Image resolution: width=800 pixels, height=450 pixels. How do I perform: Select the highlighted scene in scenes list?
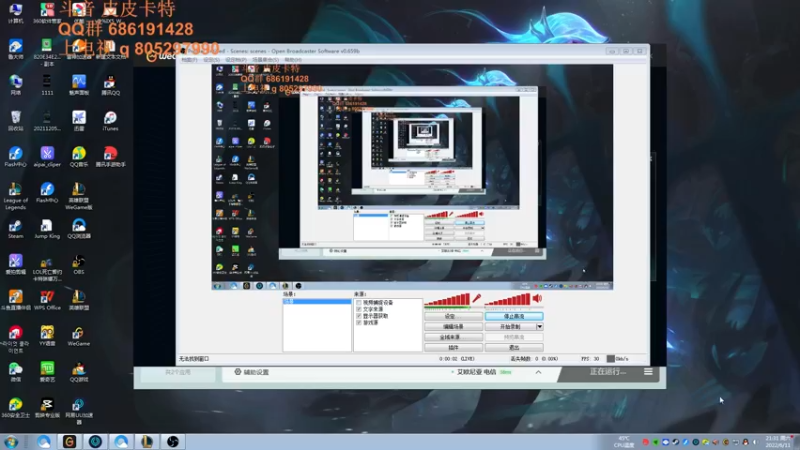[x=317, y=302]
